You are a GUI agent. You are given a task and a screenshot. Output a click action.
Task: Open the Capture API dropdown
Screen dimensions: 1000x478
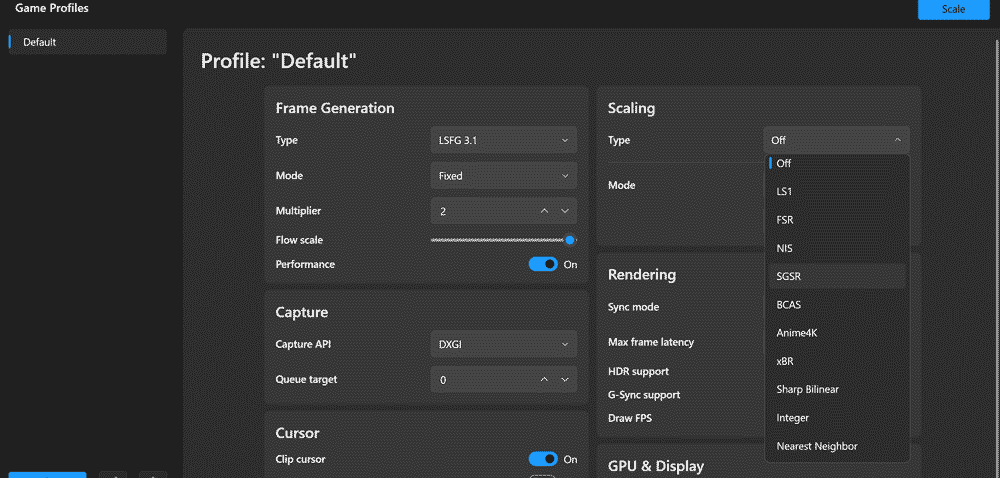503,345
